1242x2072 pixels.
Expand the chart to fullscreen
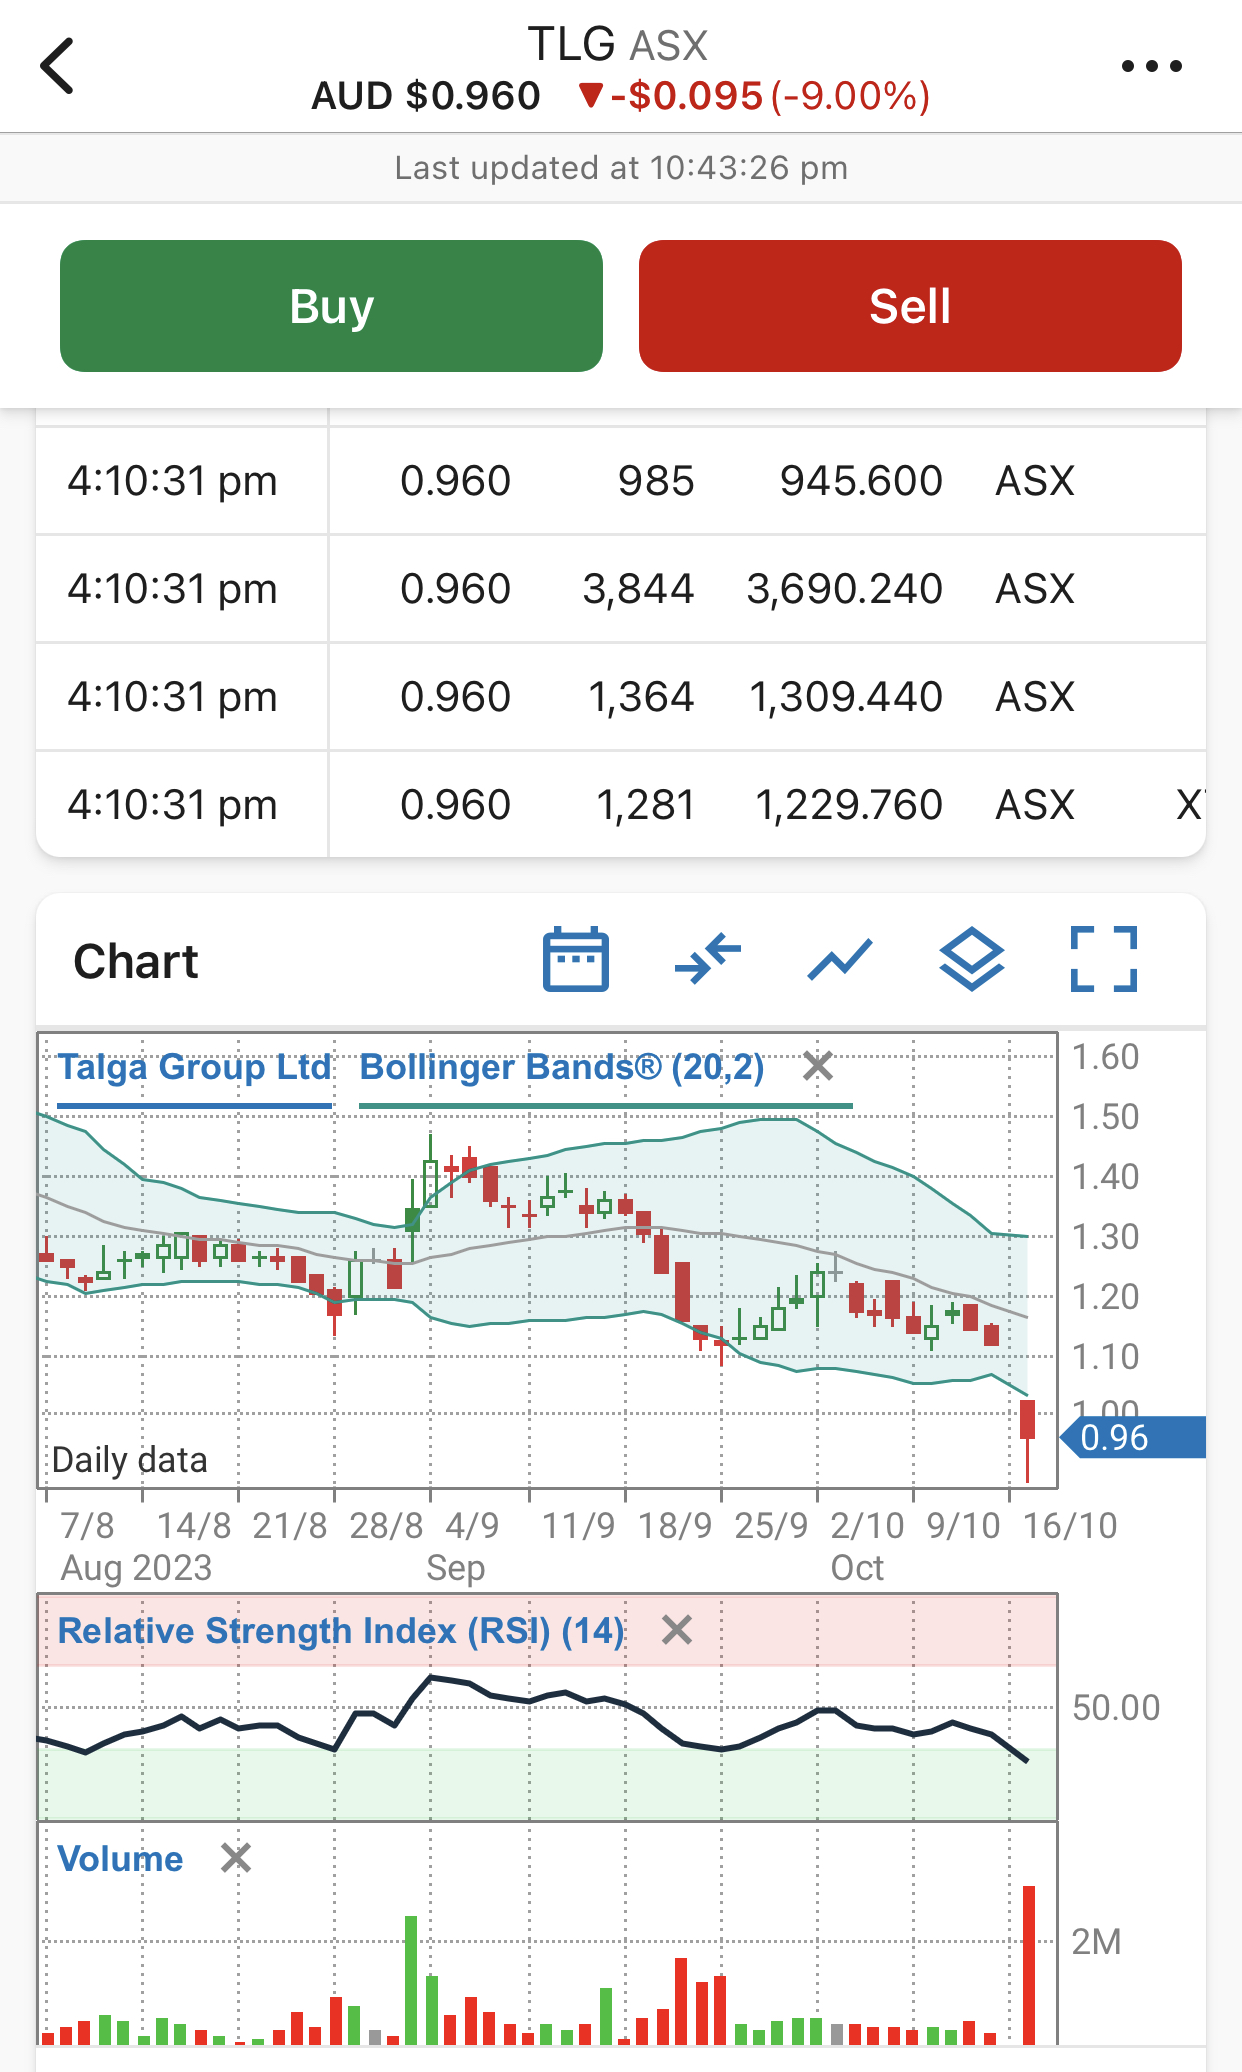pos(1104,960)
